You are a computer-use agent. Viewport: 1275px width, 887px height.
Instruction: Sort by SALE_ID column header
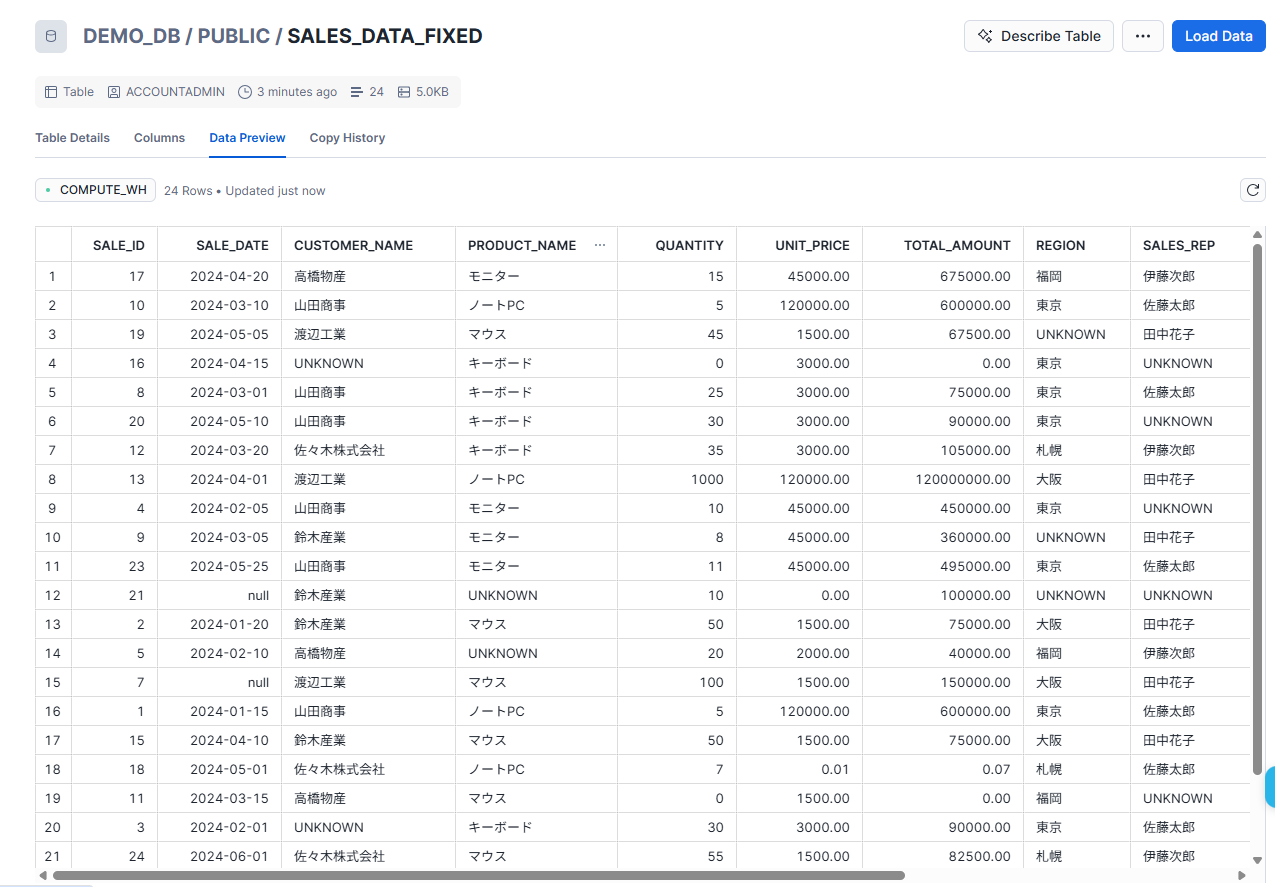click(114, 245)
